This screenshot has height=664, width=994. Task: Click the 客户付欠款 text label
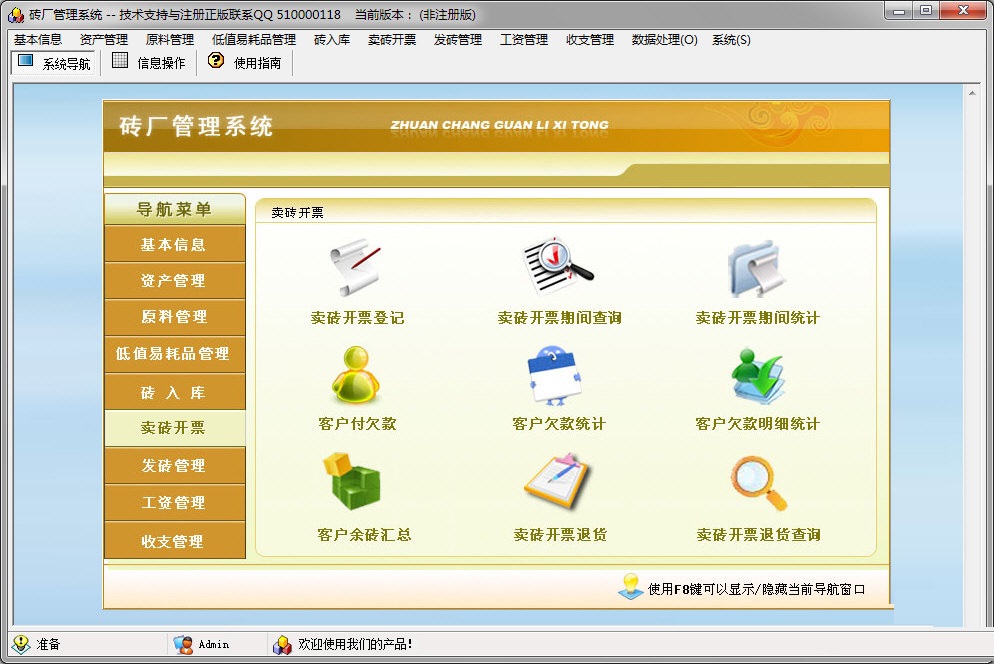point(358,424)
